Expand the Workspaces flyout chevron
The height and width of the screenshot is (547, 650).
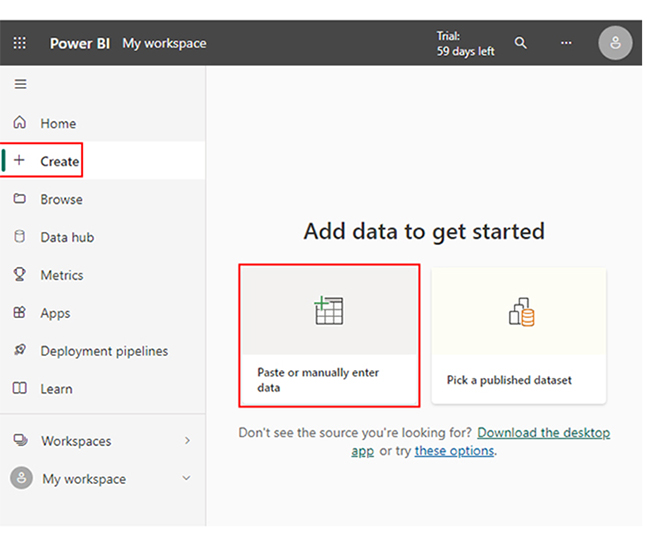click(x=187, y=441)
